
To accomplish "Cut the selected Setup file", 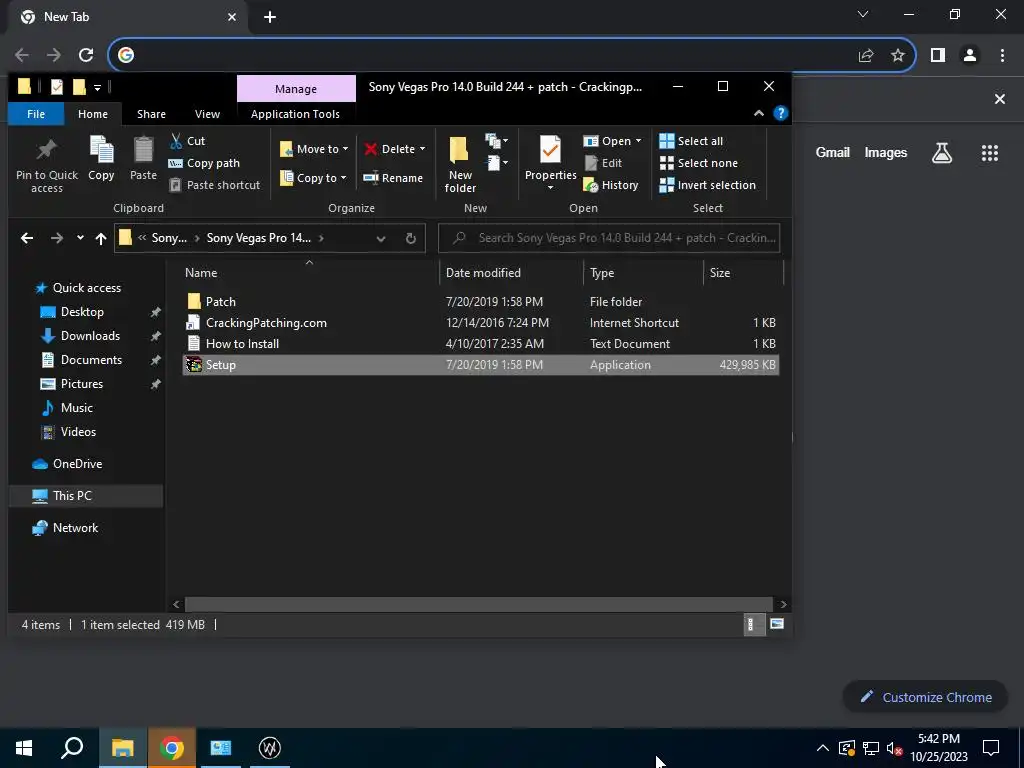I will pyautogui.click(x=187, y=141).
